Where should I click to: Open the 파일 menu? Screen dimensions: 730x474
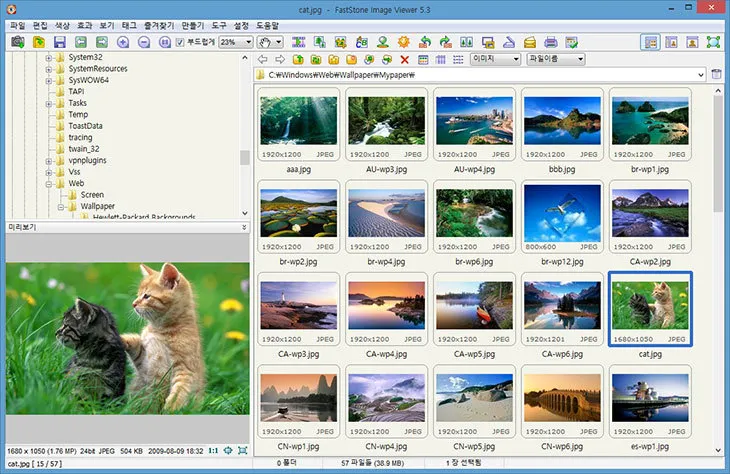[x=17, y=24]
